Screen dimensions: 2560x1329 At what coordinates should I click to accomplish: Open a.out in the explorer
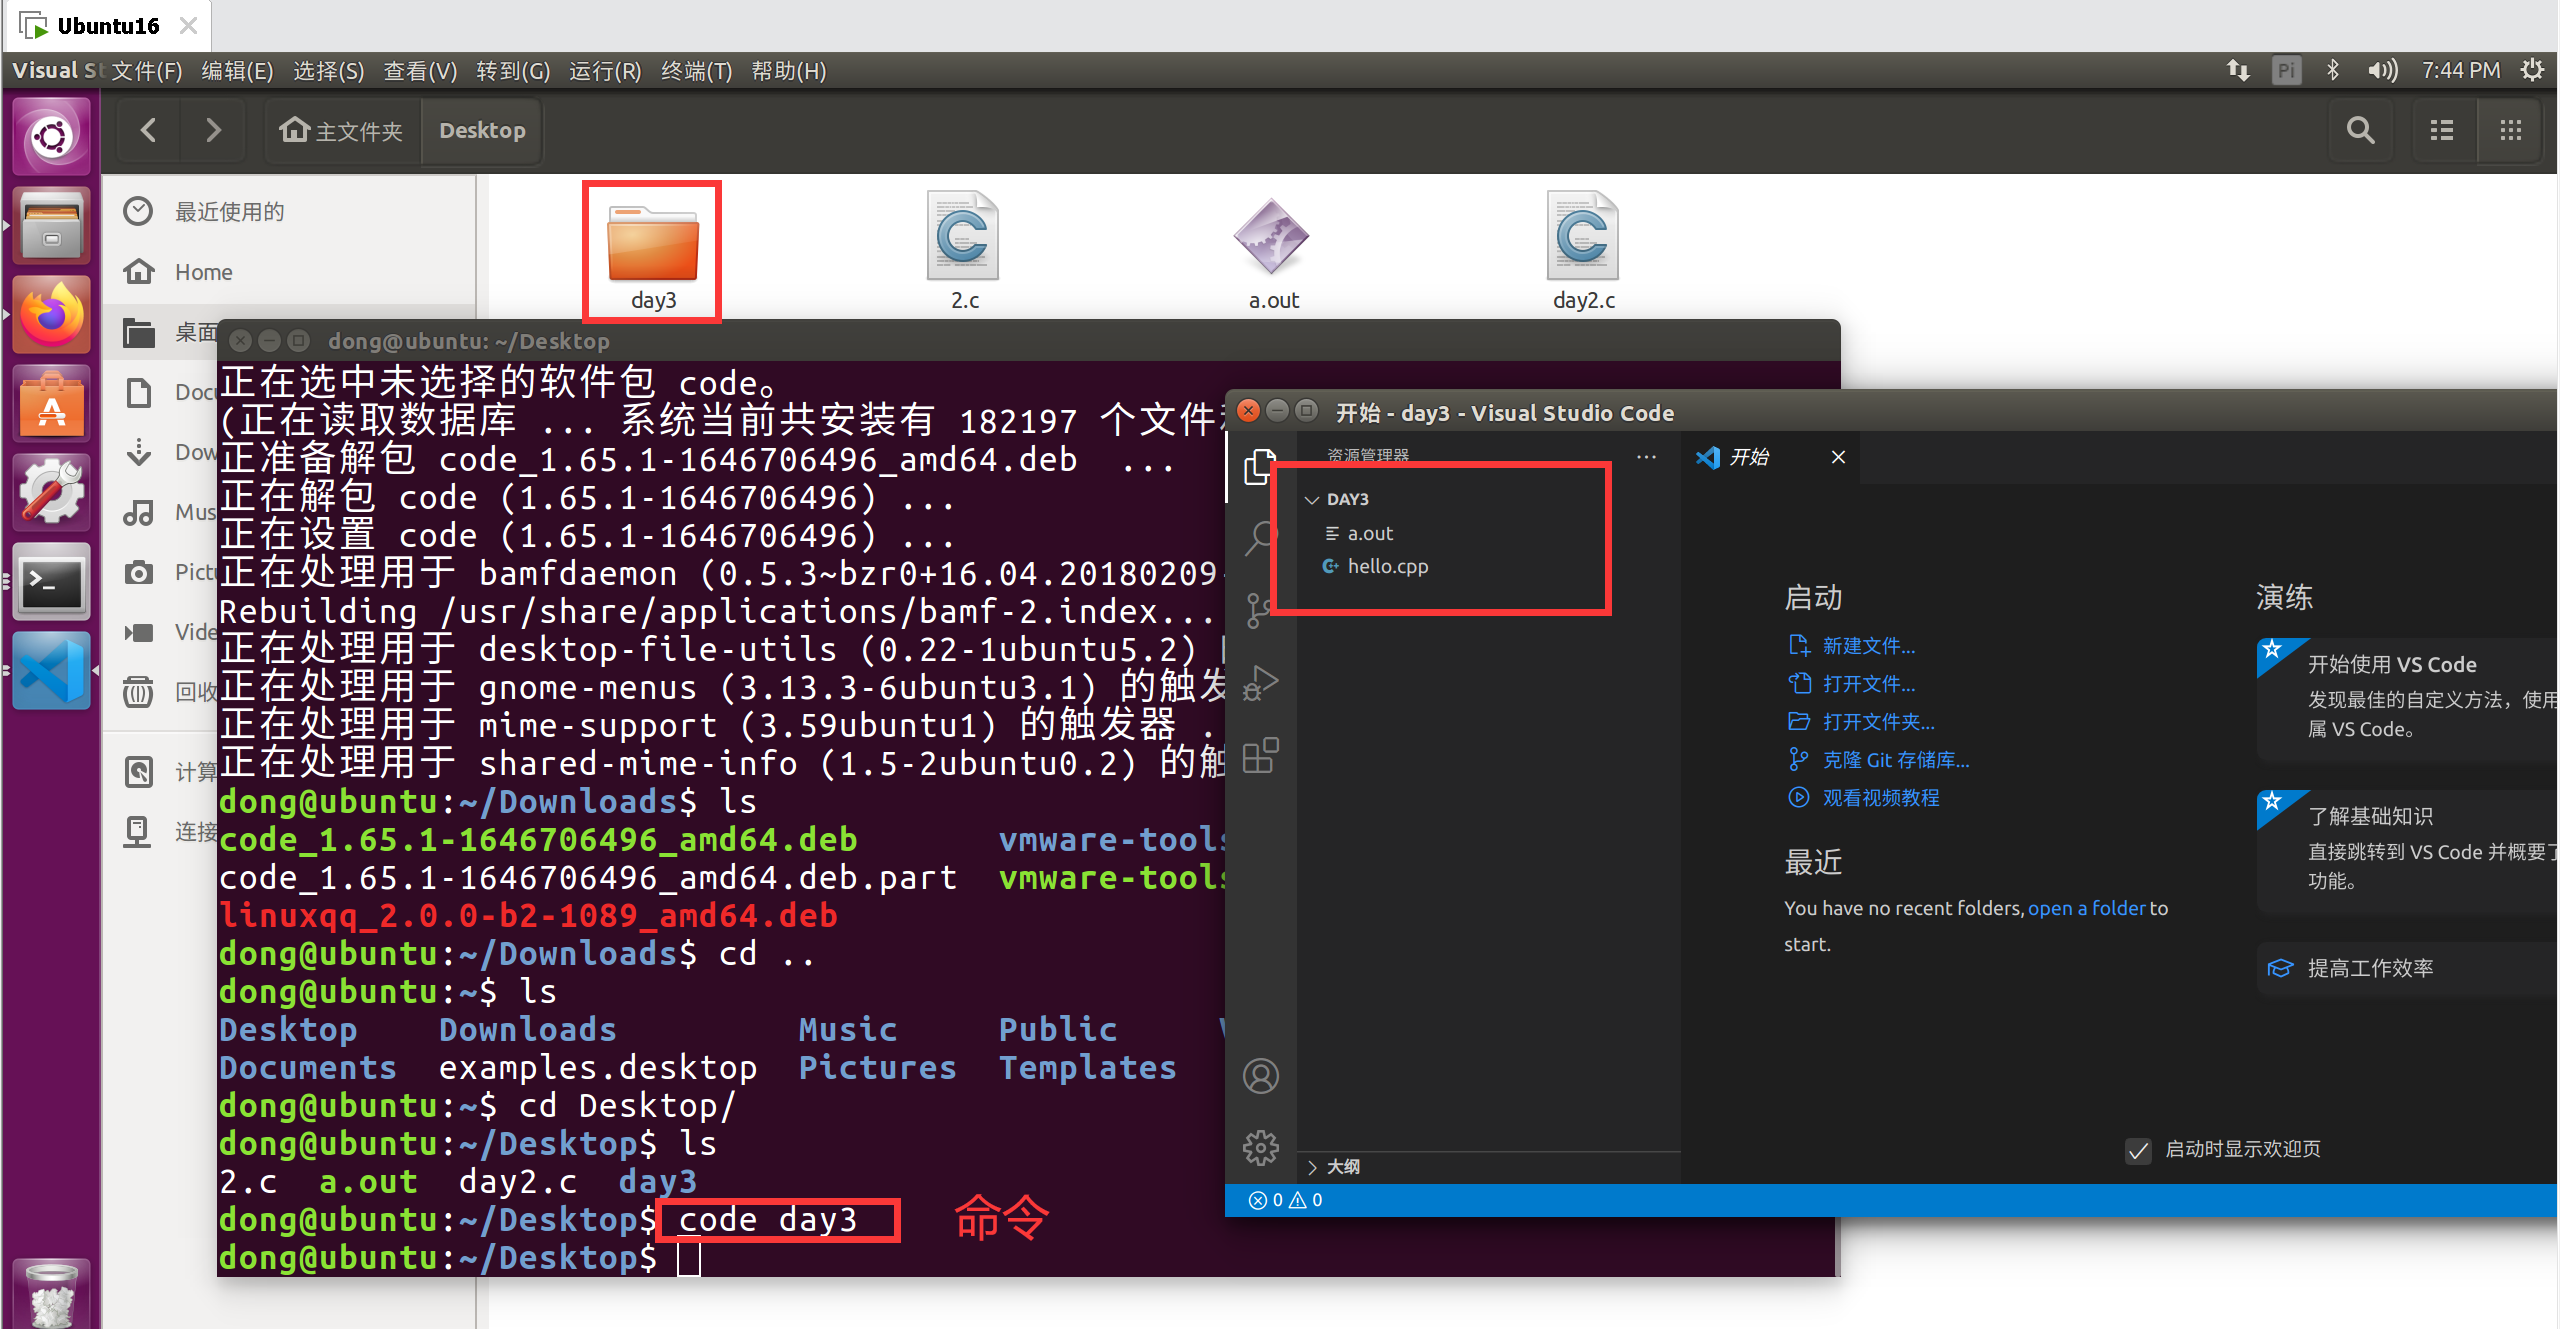(x=1370, y=533)
